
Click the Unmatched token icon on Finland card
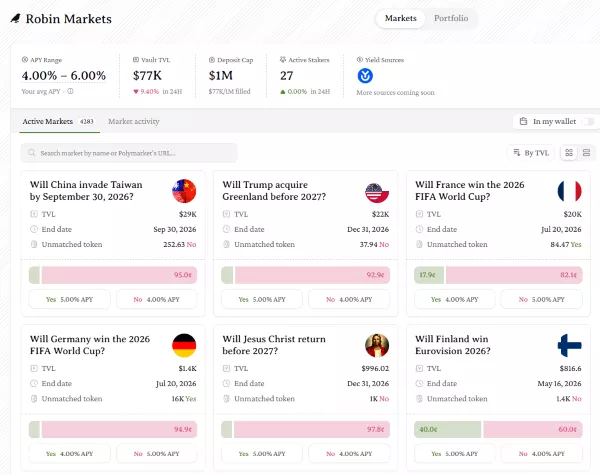pyautogui.click(x=419, y=398)
